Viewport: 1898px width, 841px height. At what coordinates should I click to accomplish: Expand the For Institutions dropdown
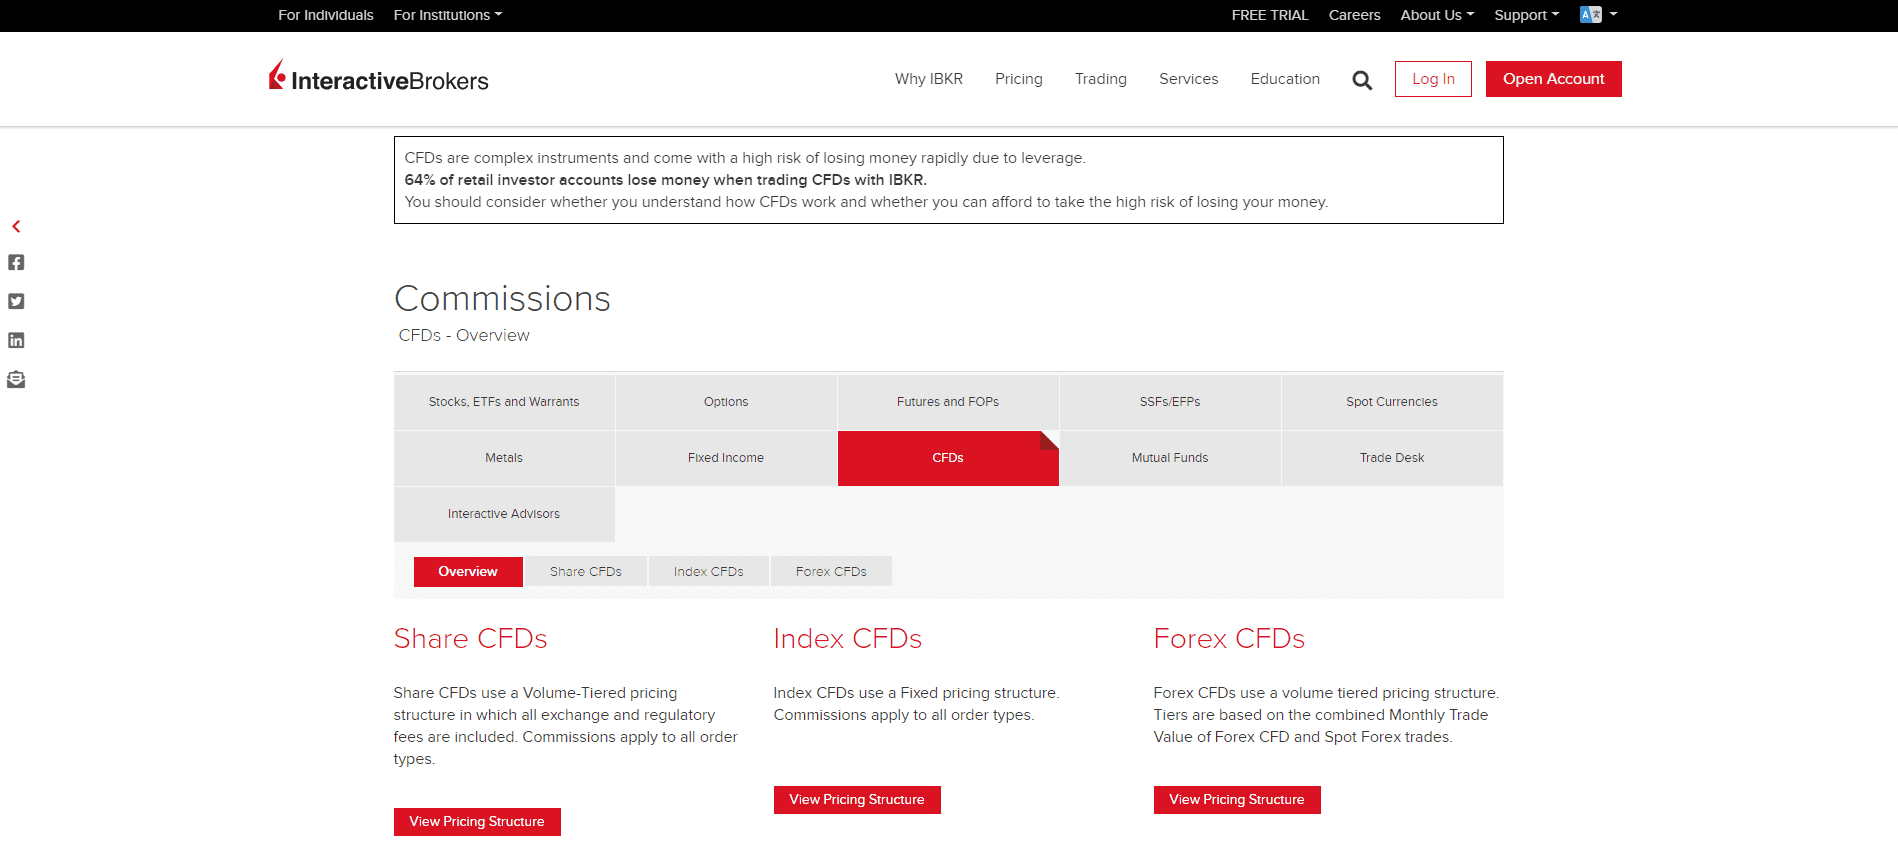(448, 15)
